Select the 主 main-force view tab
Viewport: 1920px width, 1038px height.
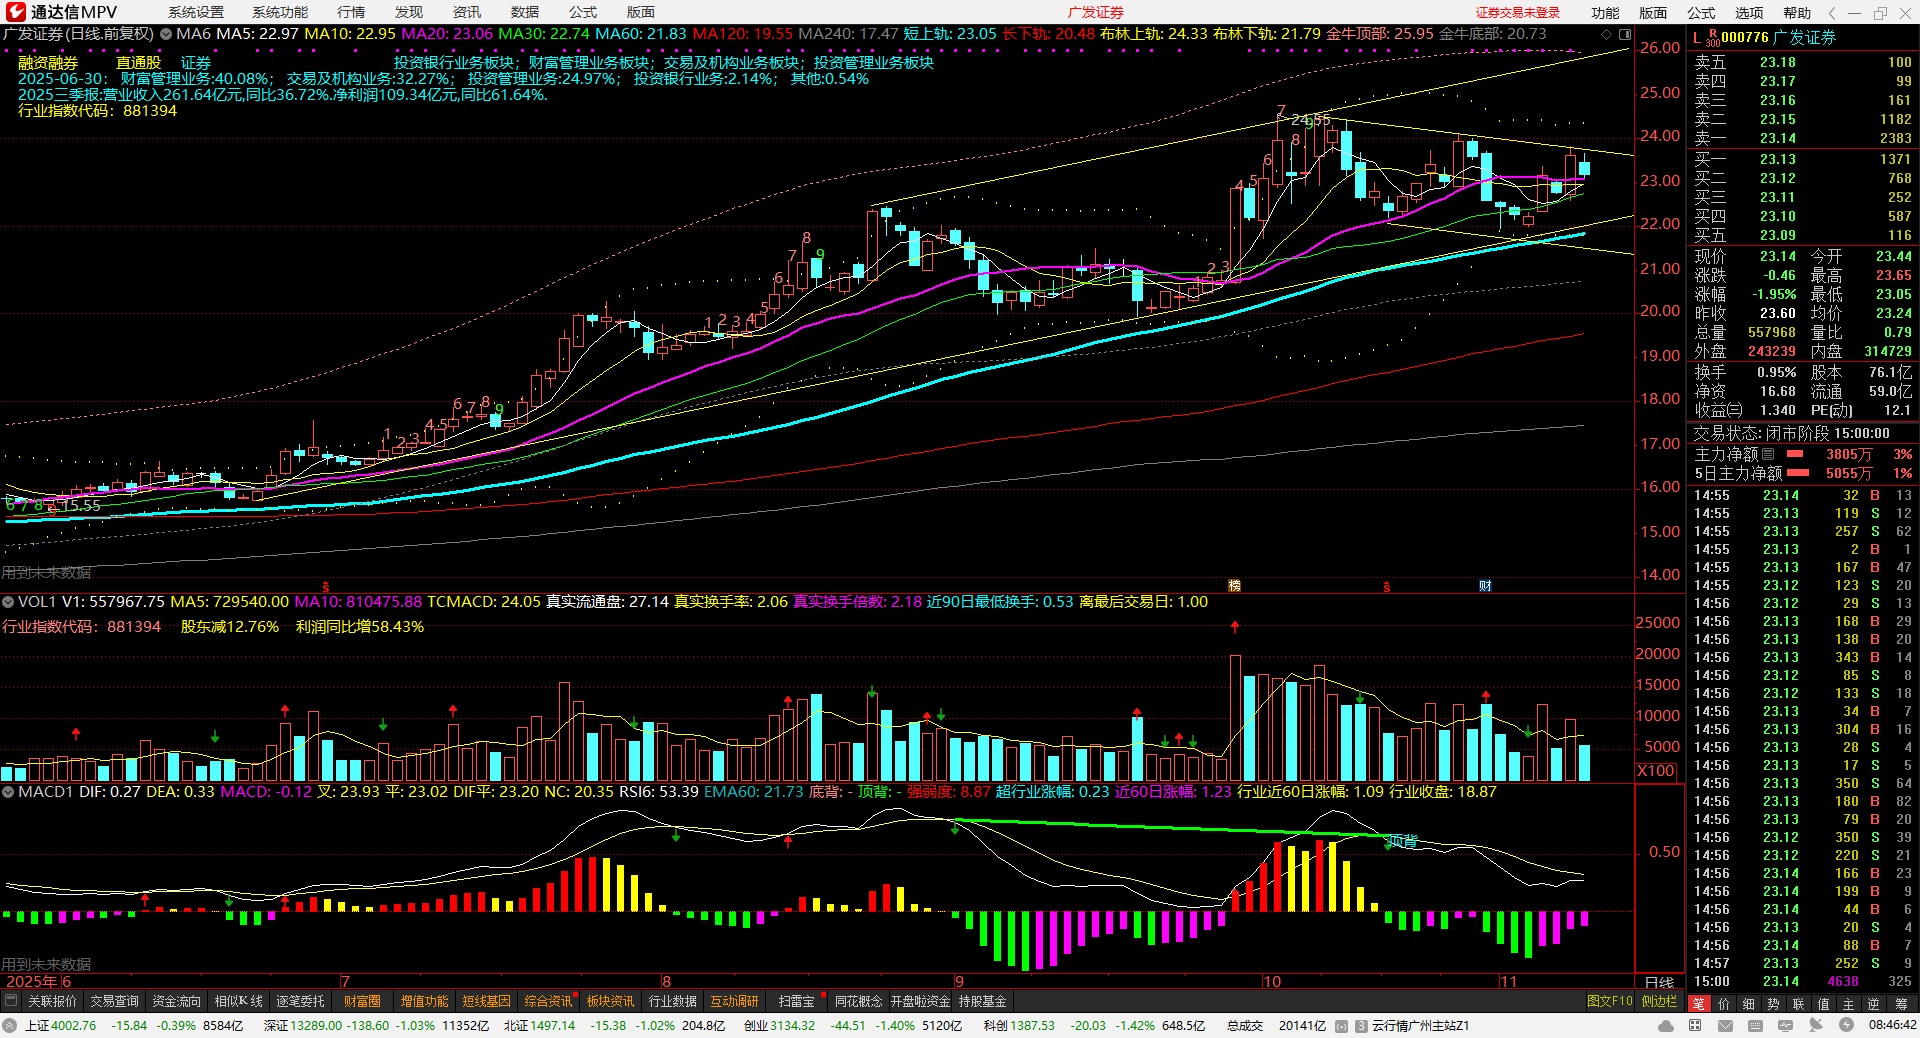(1849, 1003)
